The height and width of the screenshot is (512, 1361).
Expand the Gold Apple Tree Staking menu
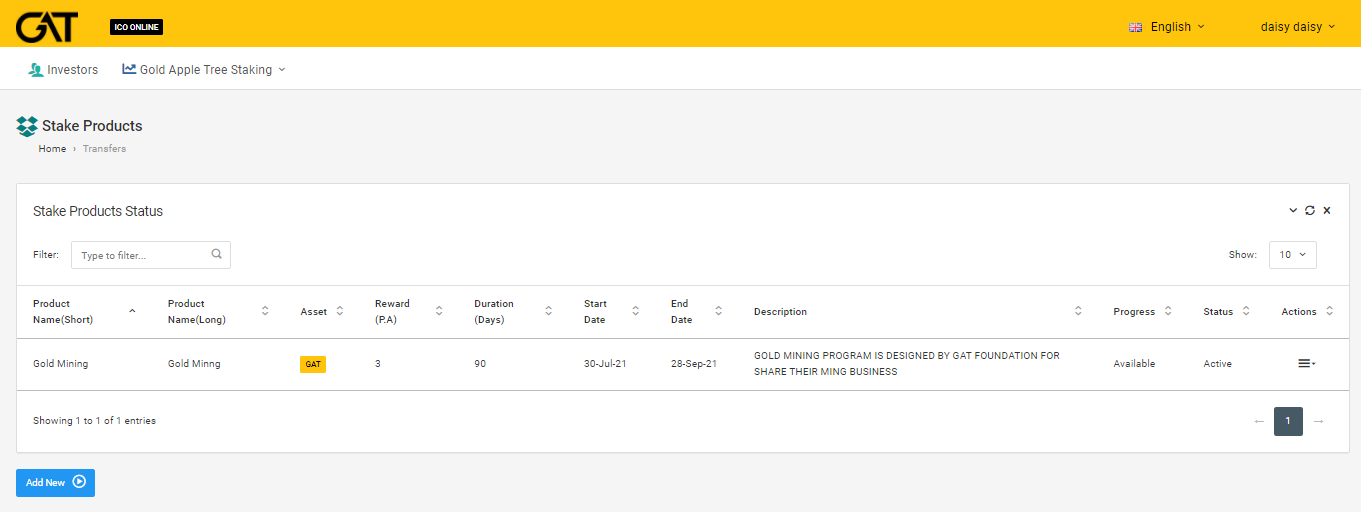[204, 70]
